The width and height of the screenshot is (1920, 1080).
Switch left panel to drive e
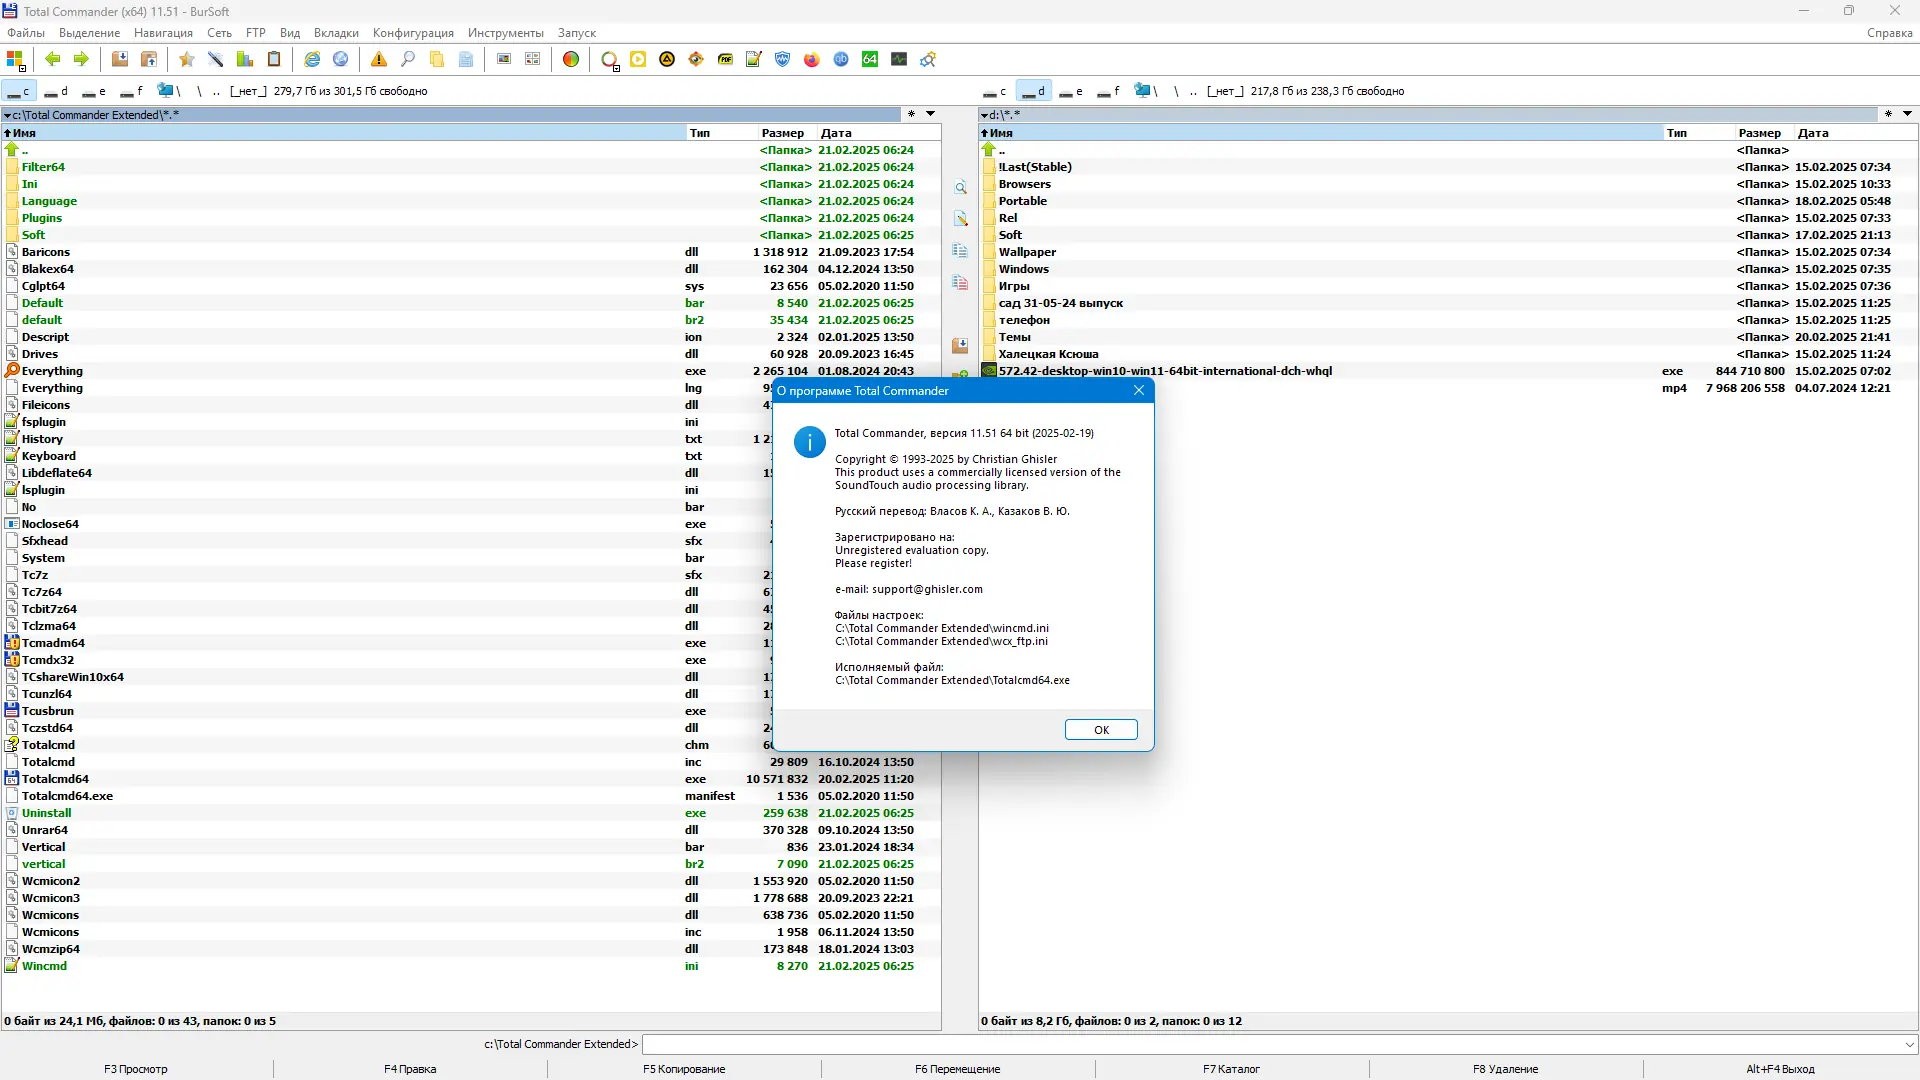[x=95, y=91]
